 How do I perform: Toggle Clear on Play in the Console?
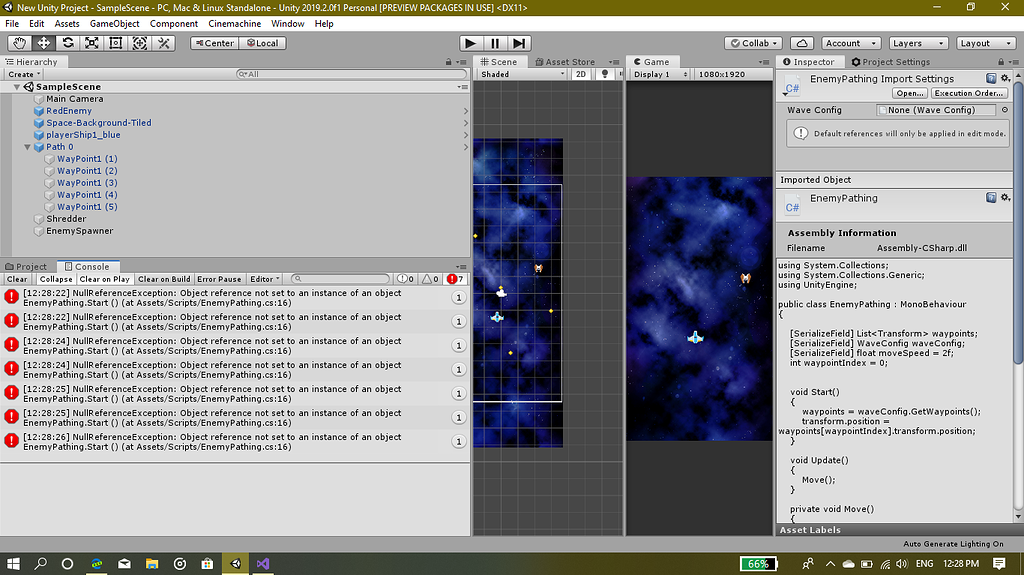coord(105,279)
